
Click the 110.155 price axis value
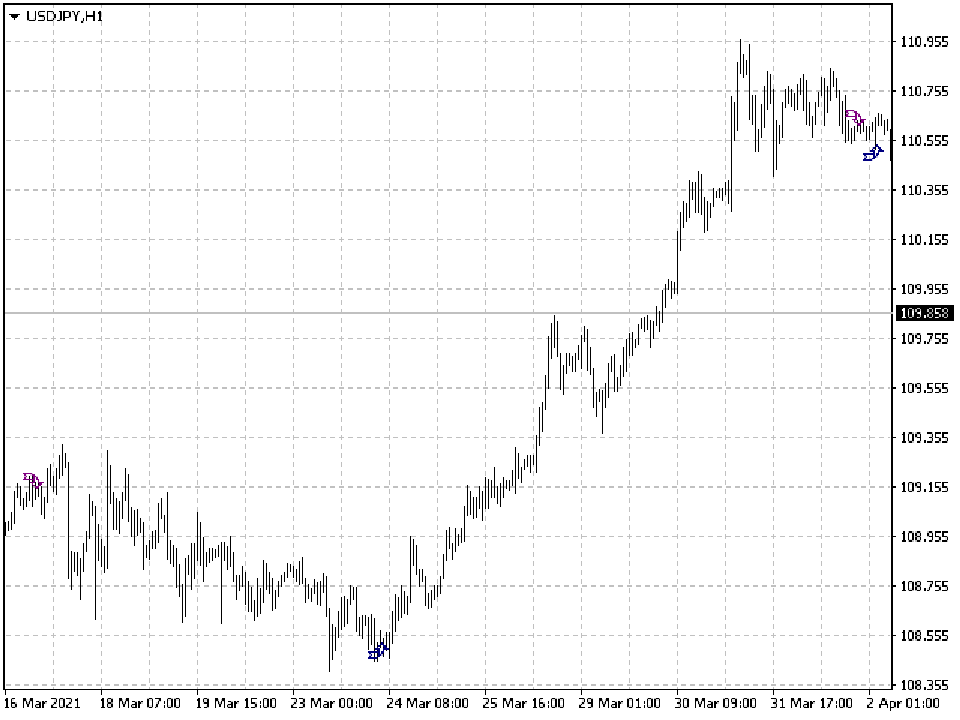point(924,239)
